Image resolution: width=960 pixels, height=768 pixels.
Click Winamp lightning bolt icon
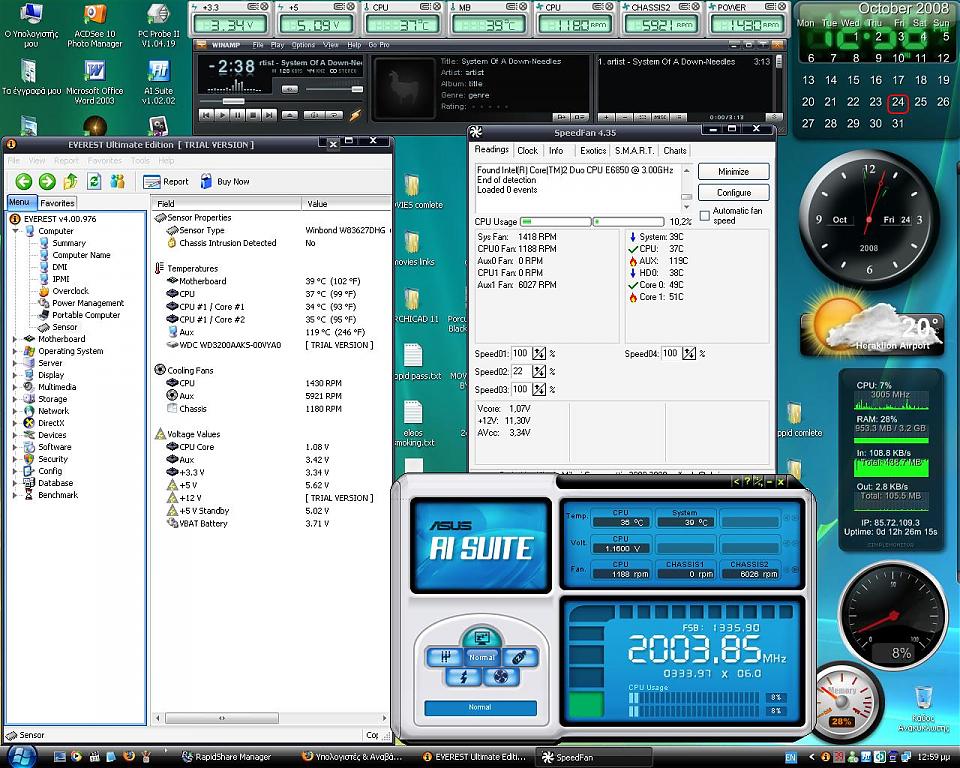pos(355,115)
